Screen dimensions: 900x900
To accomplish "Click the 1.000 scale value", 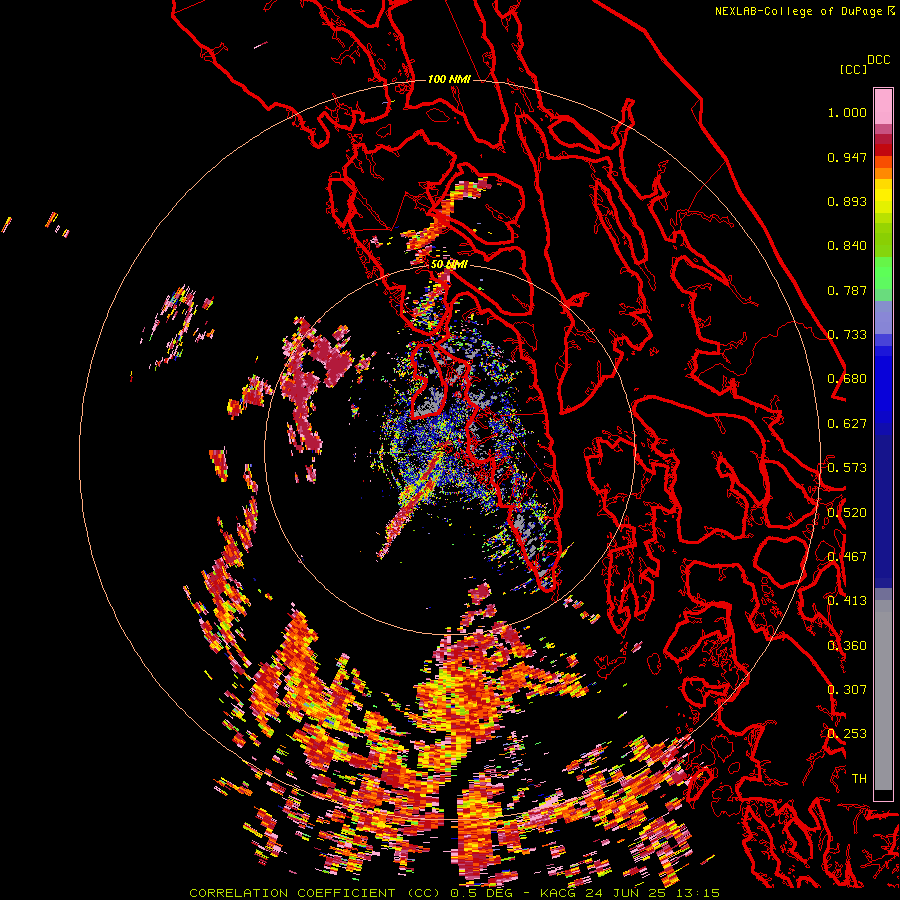I will click(x=847, y=112).
